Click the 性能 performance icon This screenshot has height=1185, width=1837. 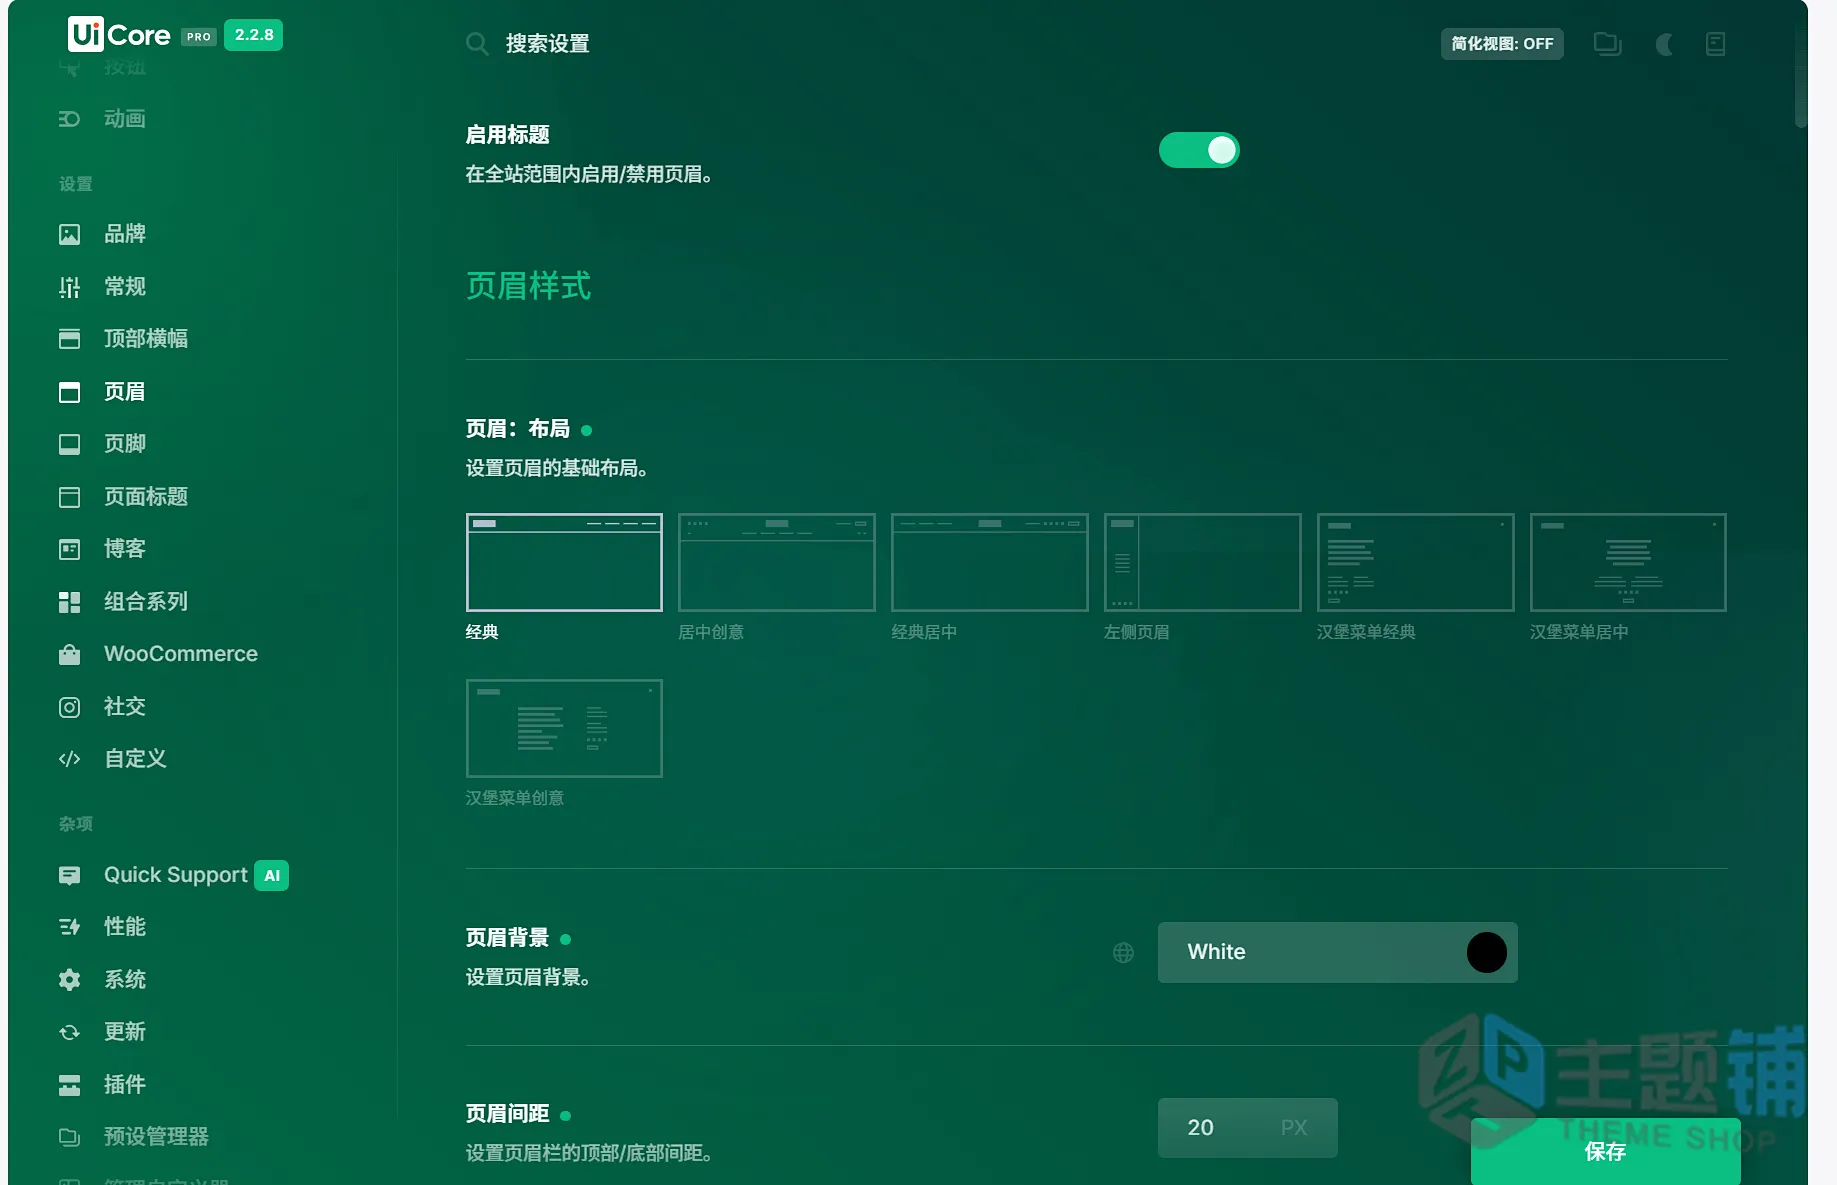click(x=69, y=927)
